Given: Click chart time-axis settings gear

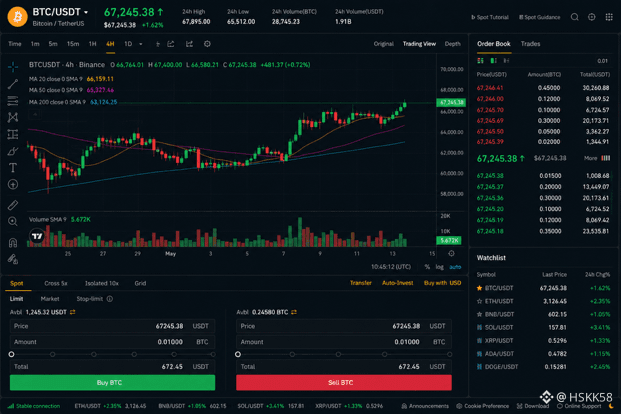Looking at the screenshot, I should [451, 254].
